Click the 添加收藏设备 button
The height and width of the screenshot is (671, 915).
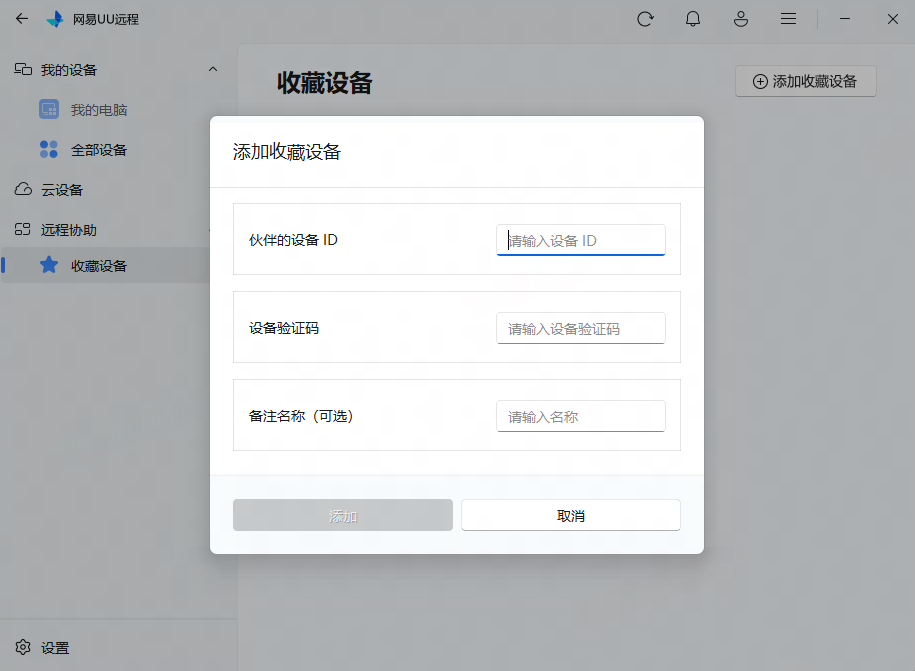[805, 82]
